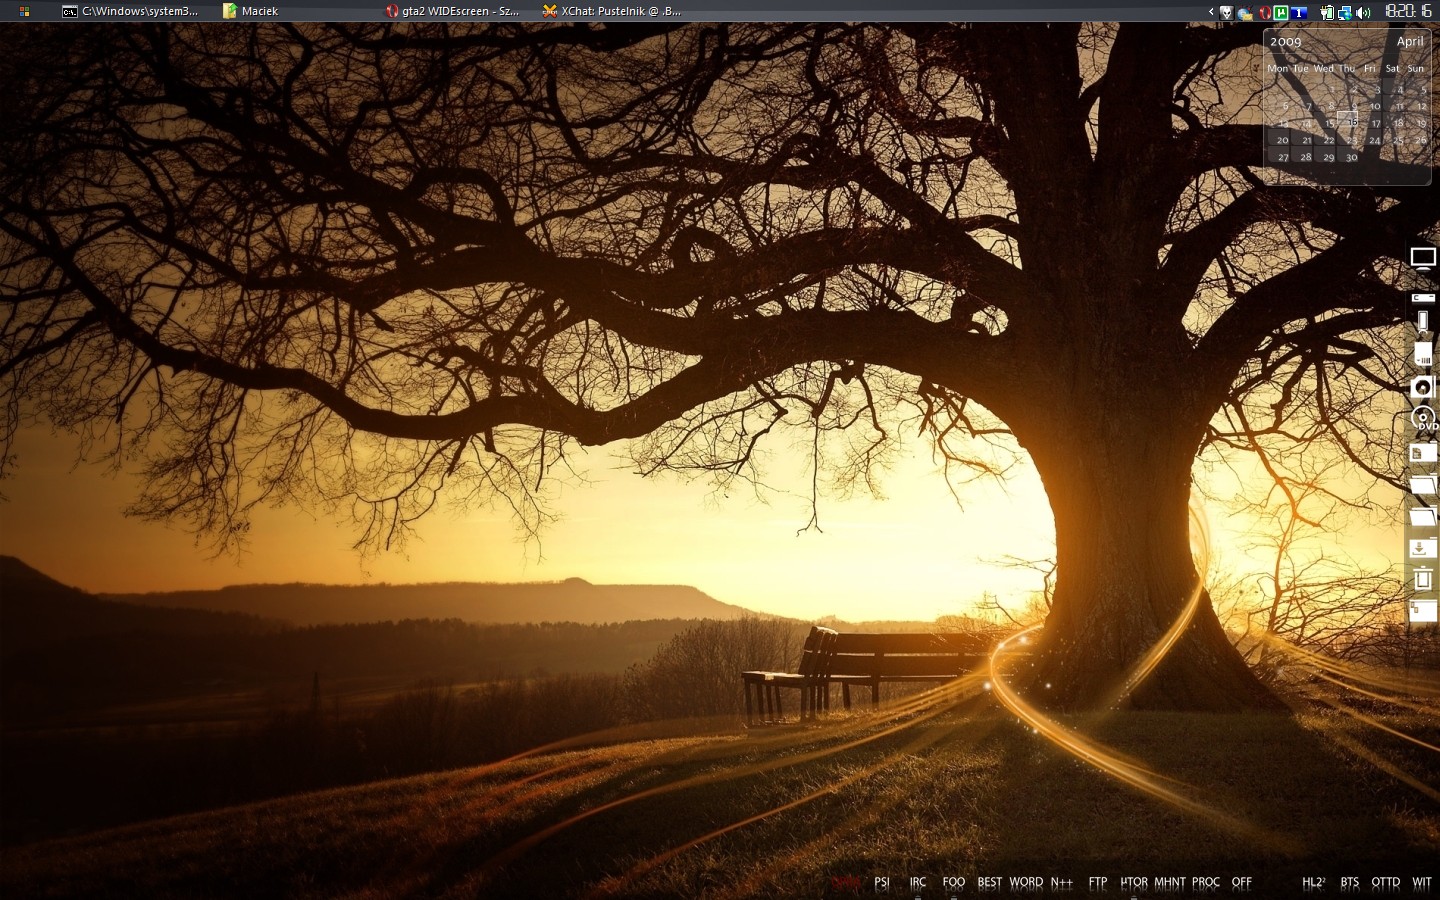
Task: Open the My Computer monitor icon in sidebar
Action: [x=1423, y=258]
